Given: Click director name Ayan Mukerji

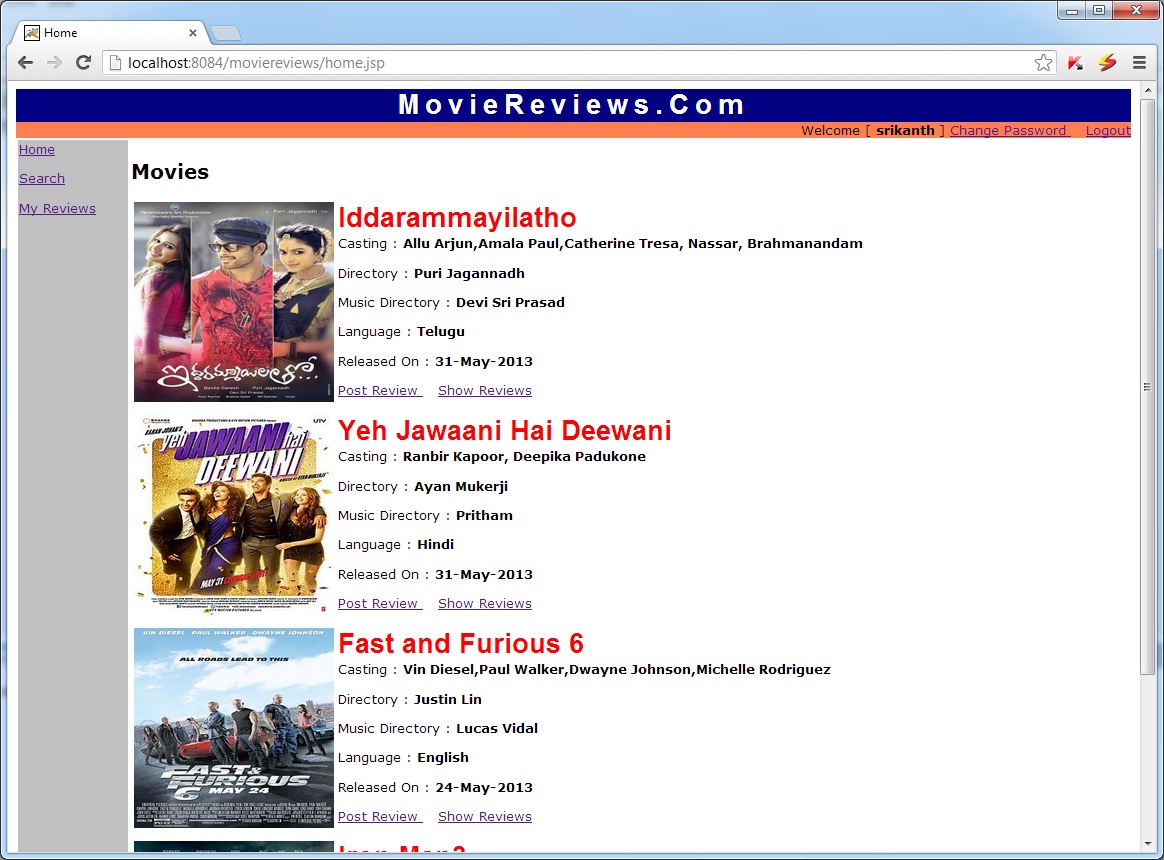Looking at the screenshot, I should click(461, 486).
